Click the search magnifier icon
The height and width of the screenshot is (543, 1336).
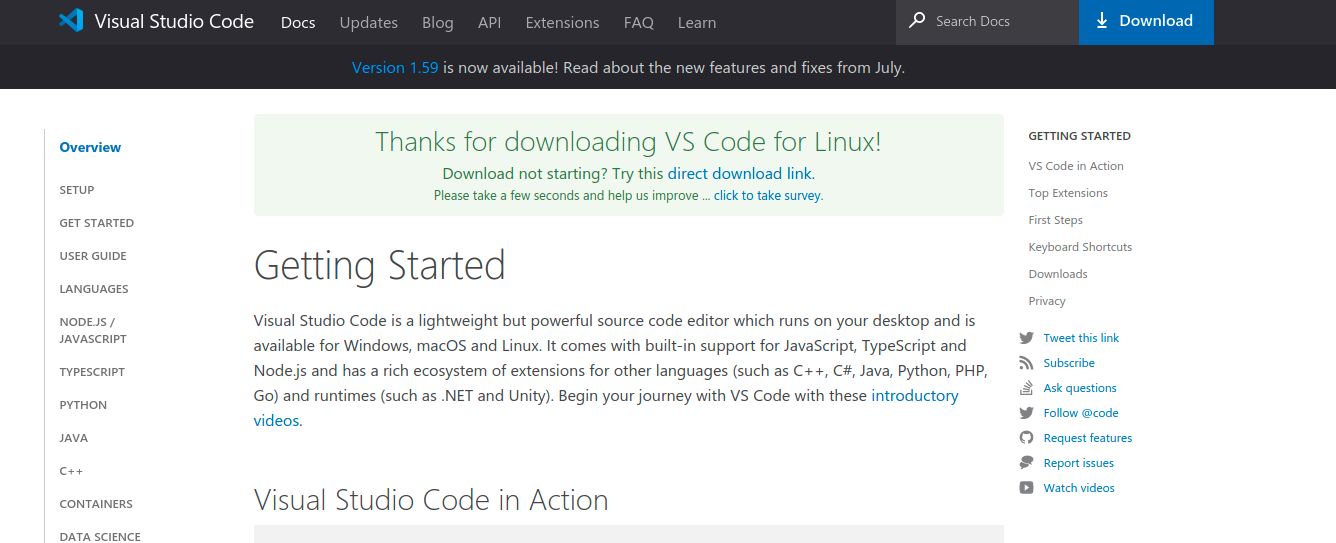(918, 21)
